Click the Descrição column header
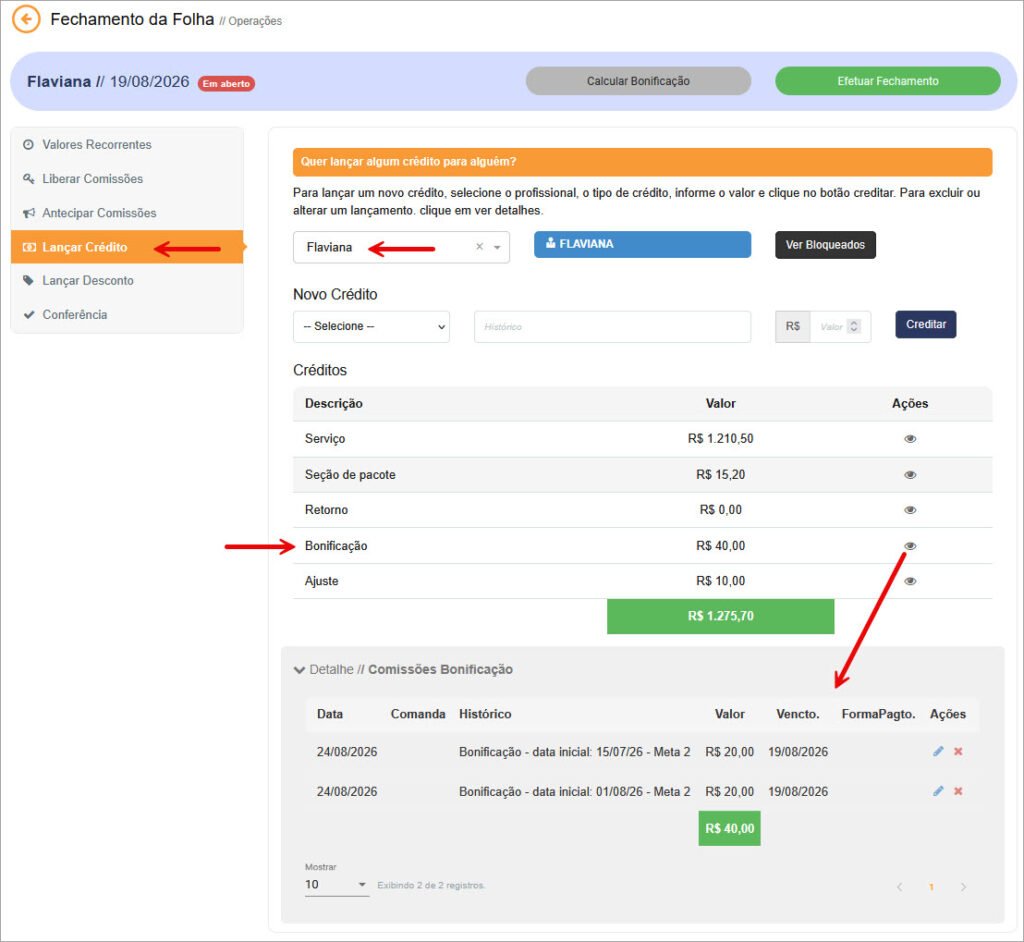1024x942 pixels. 334,403
